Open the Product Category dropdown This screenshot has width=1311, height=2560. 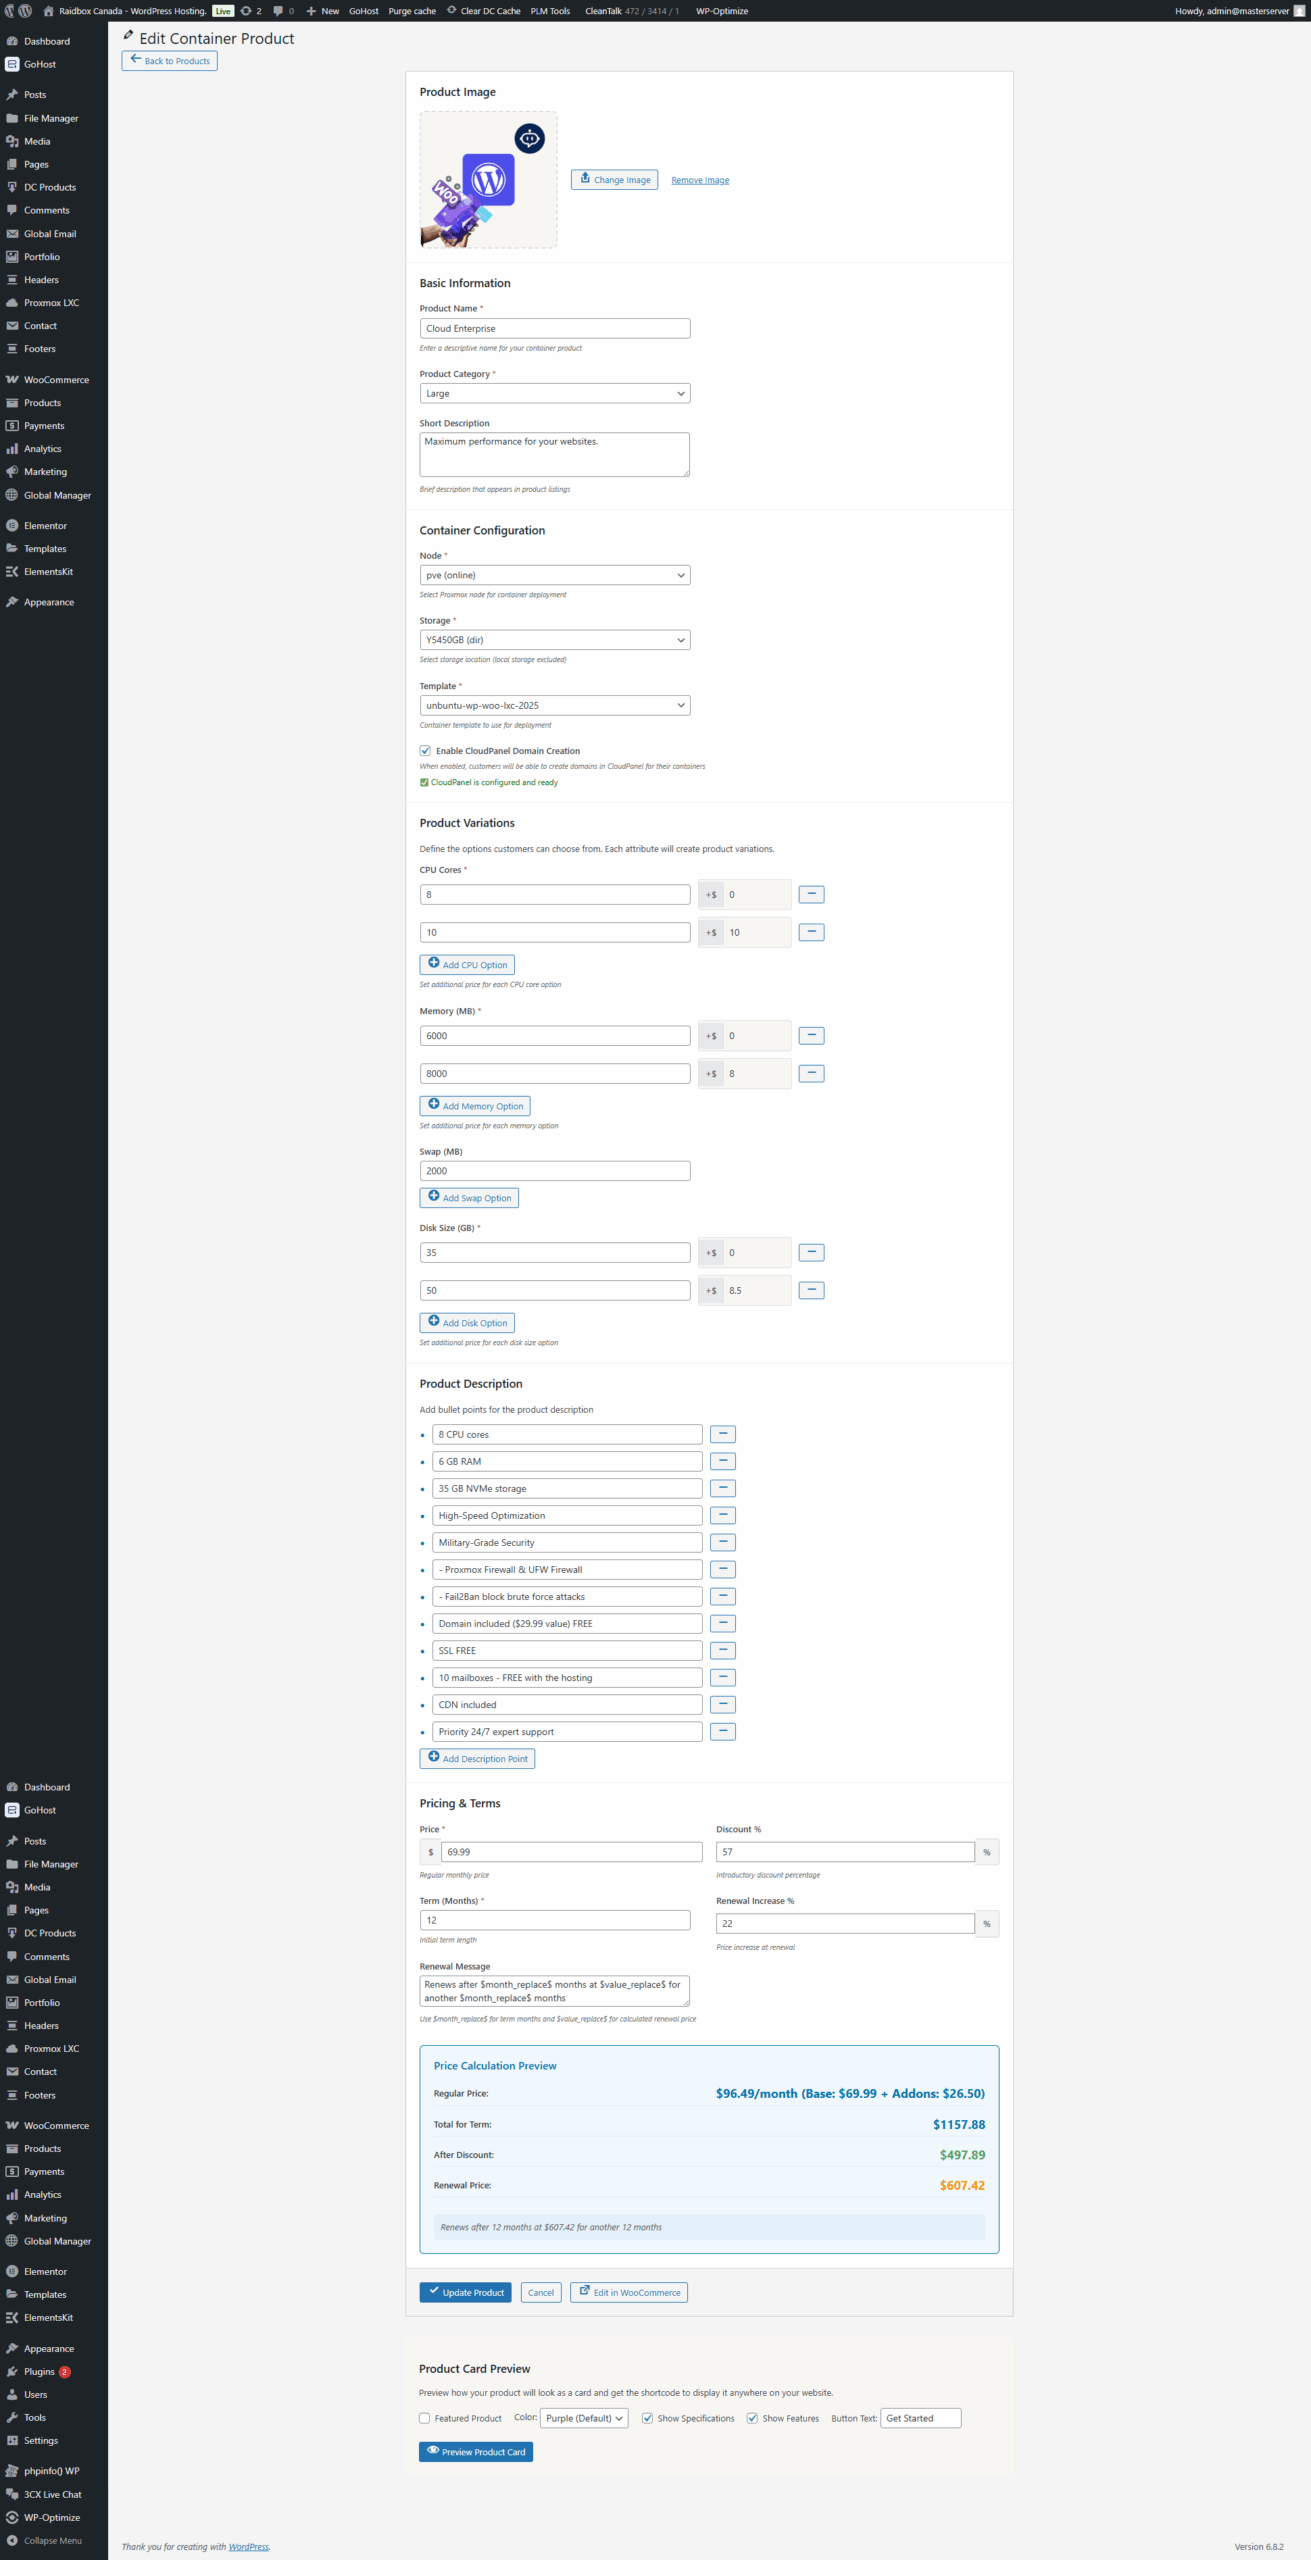click(x=554, y=394)
